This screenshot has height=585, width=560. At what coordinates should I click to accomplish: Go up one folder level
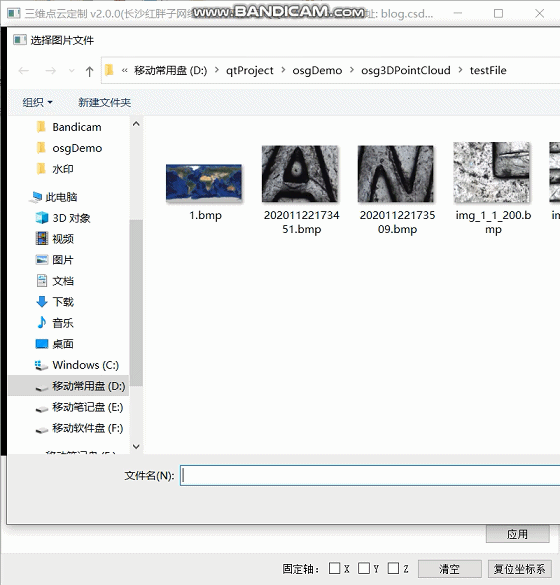click(89, 71)
